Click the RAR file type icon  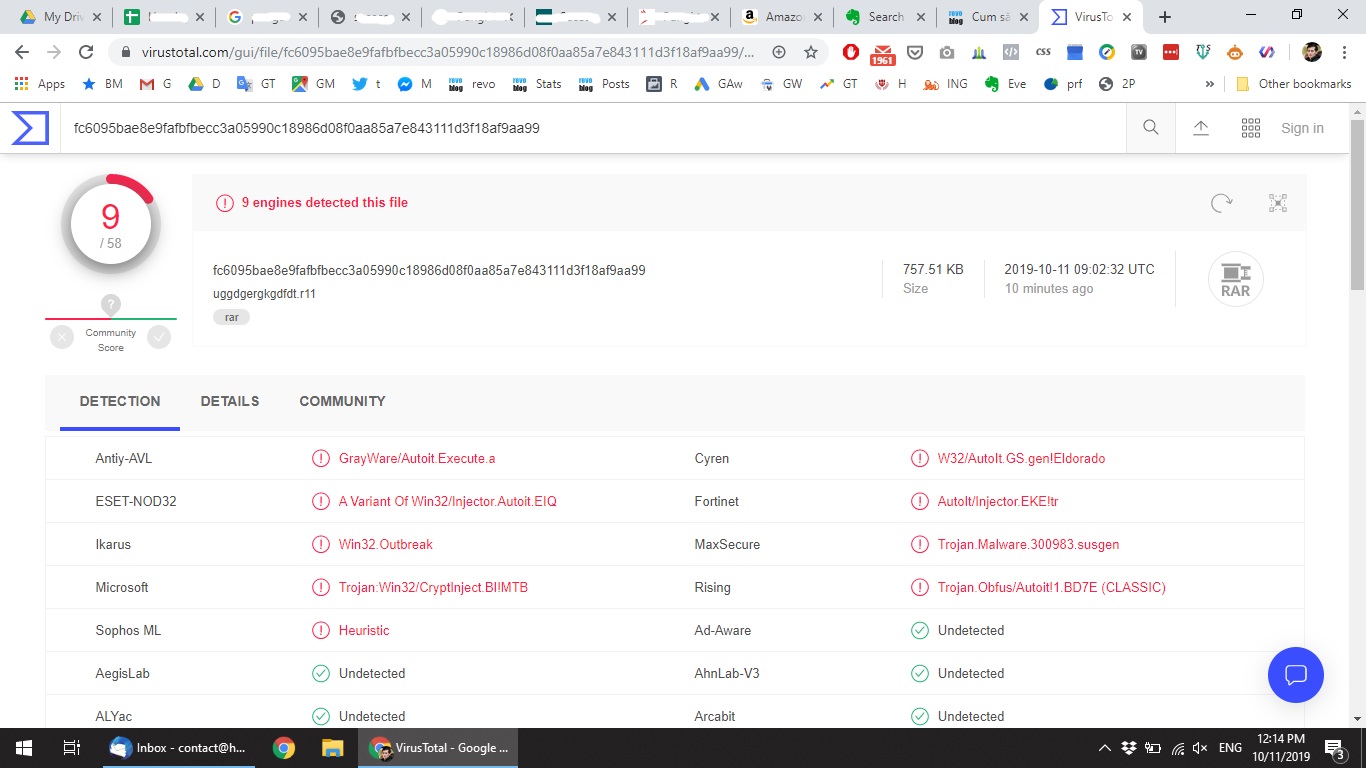(x=1236, y=279)
